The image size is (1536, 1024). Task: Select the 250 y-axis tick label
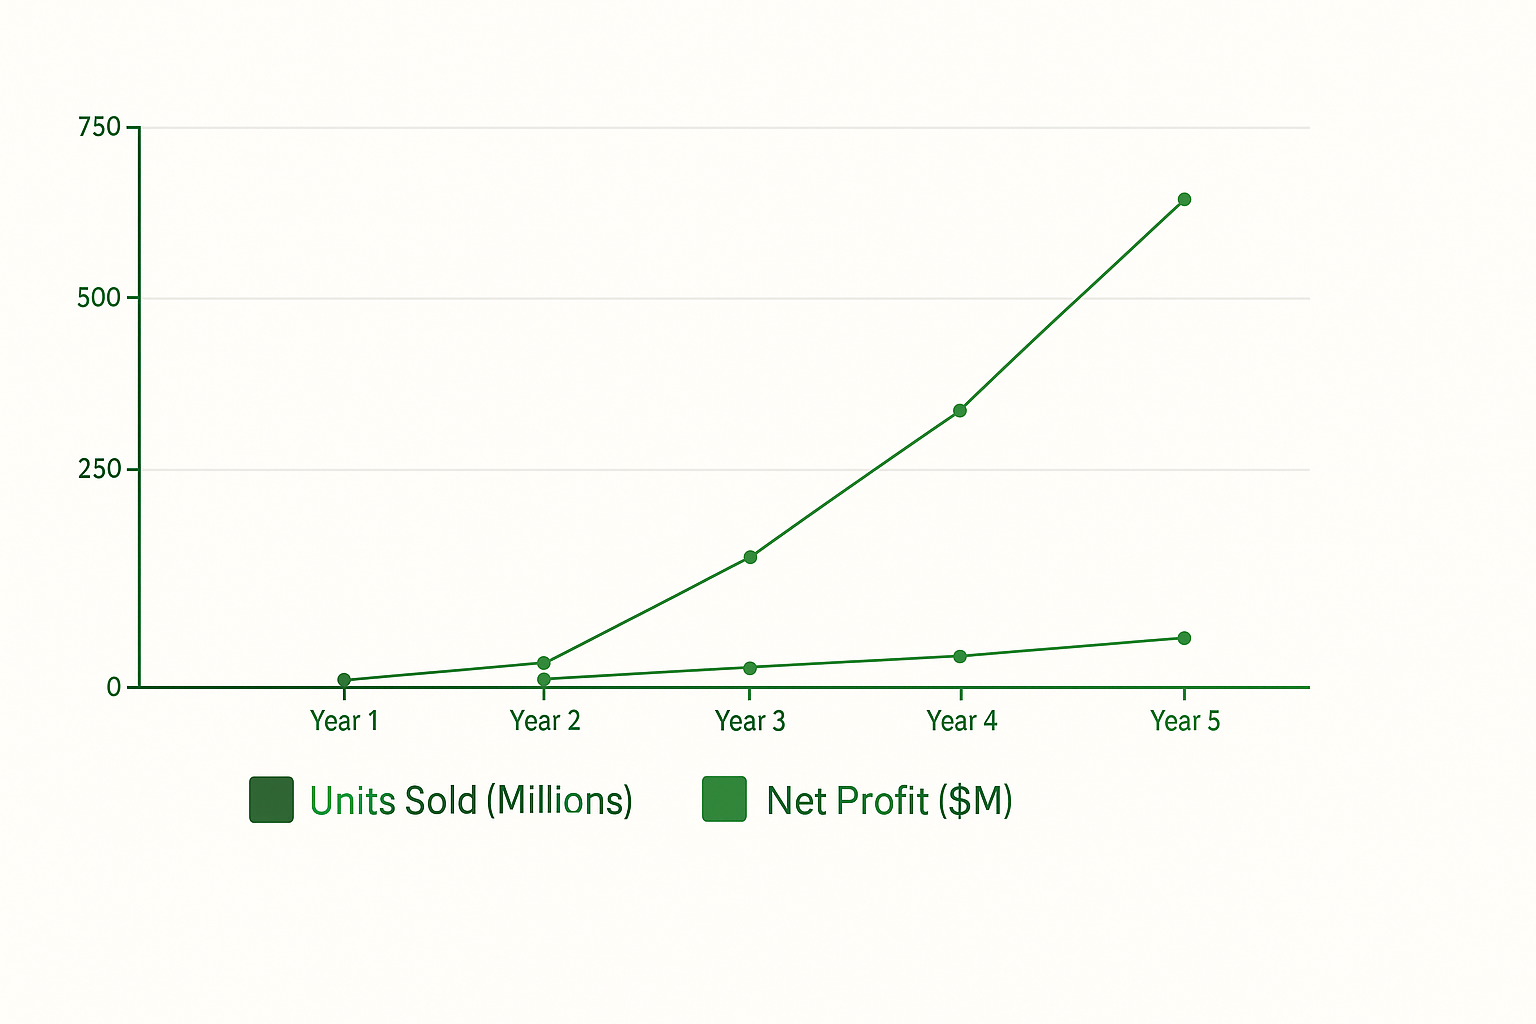[x=99, y=469]
